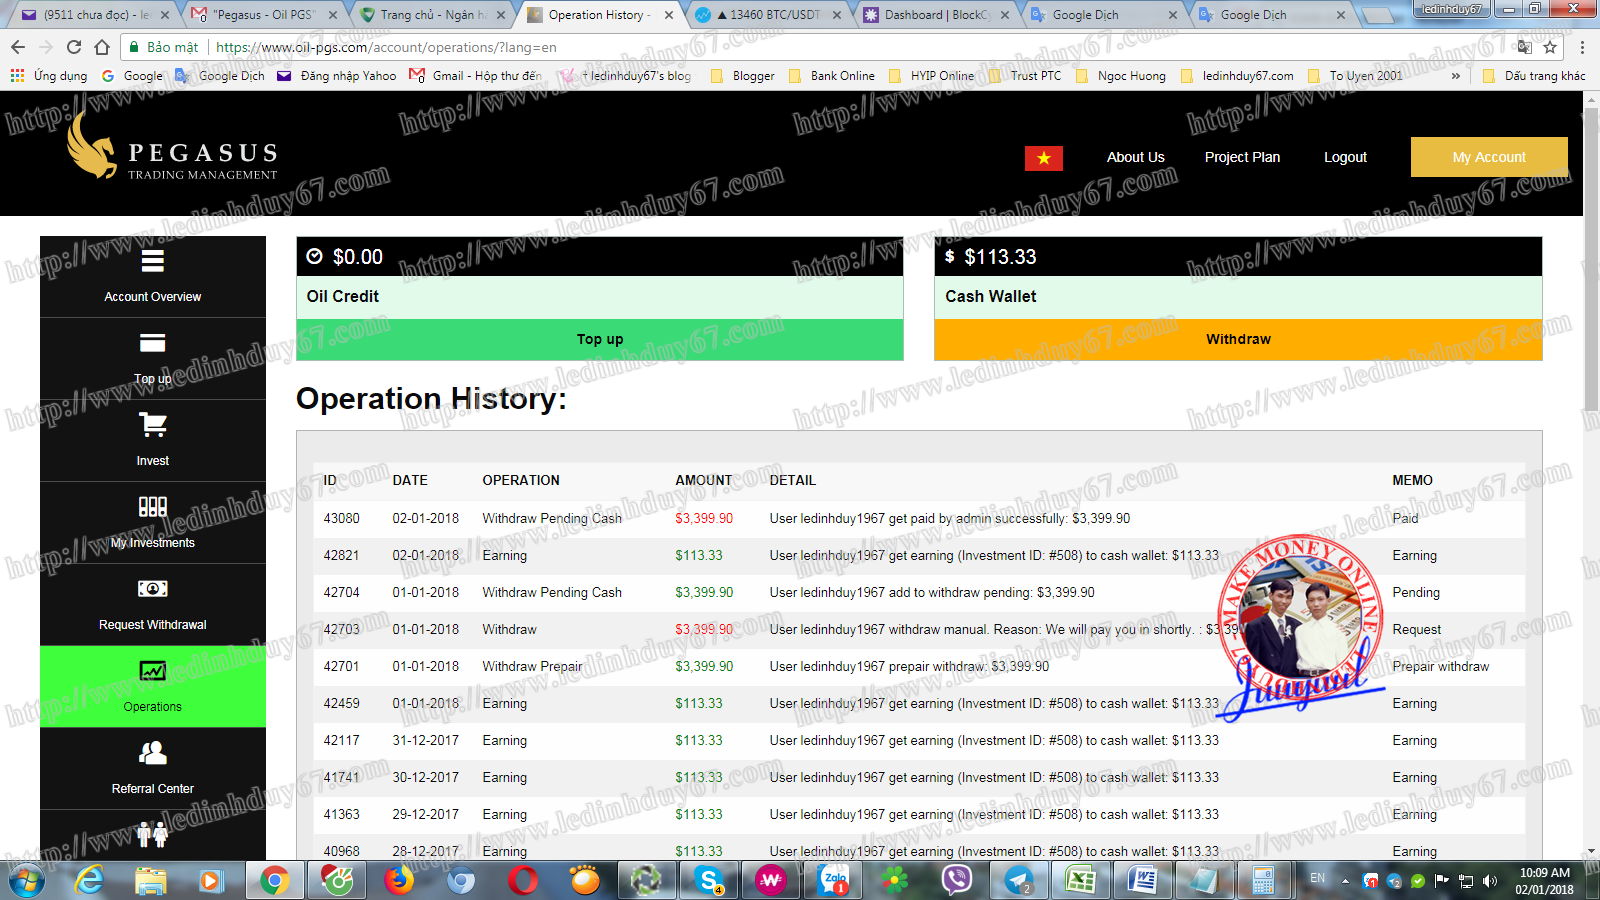The image size is (1600, 900).
Task: Select the Vietnam flag language icon
Action: pyautogui.click(x=1044, y=158)
